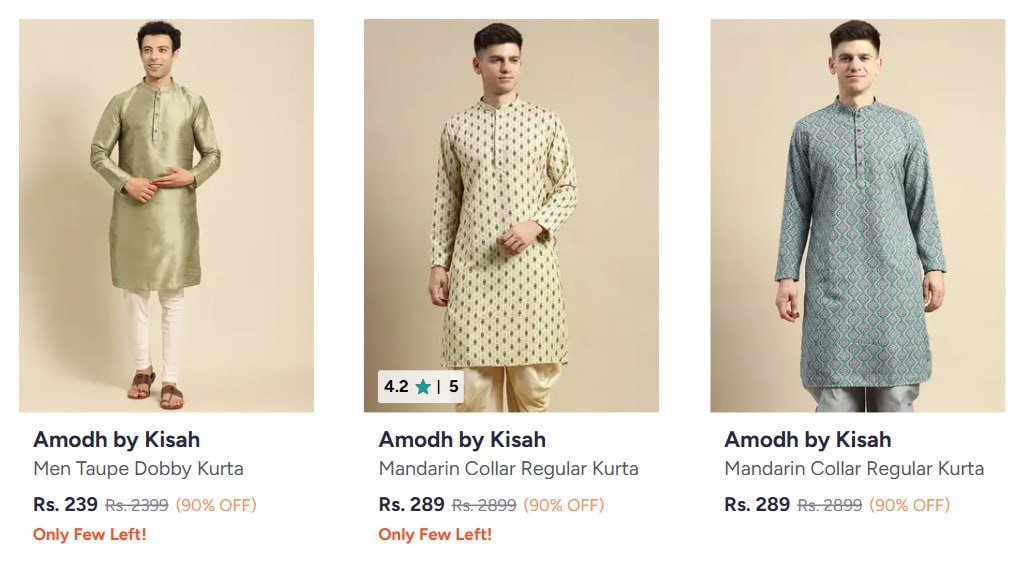The image size is (1026, 574).
Task: Click the review count 5 in the rating badge
Action: (453, 386)
